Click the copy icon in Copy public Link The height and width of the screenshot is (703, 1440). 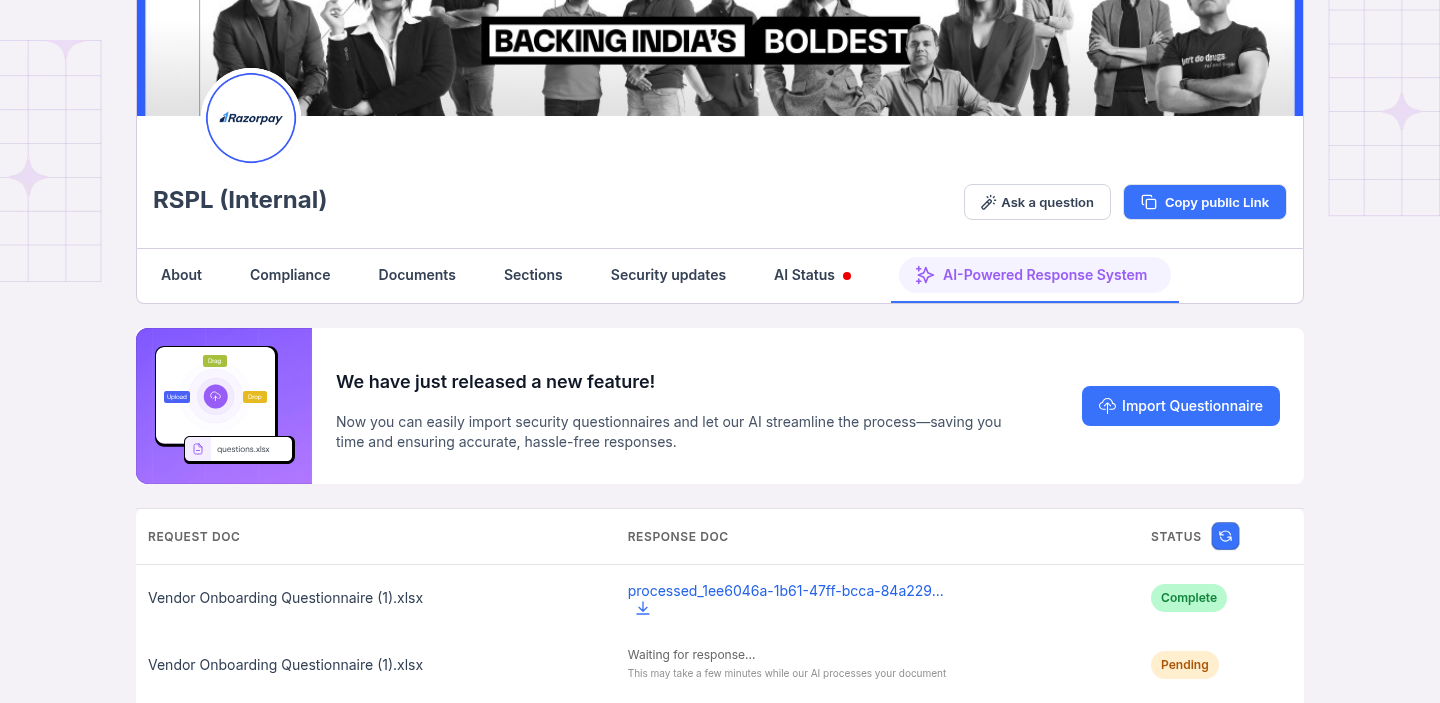(x=1149, y=202)
